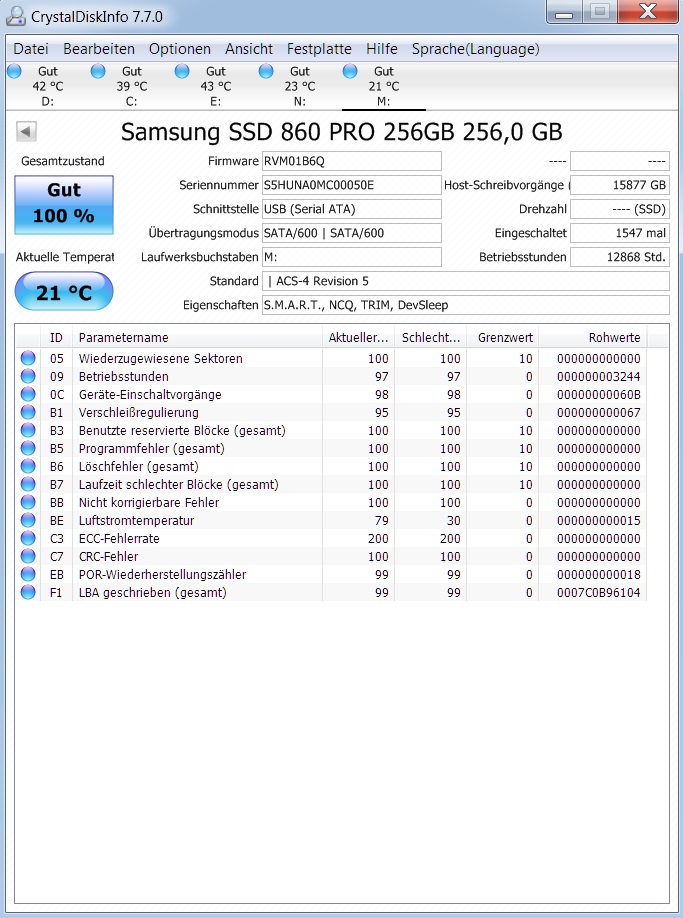Select the ECC-Fehlerrate parameter name

119,539
